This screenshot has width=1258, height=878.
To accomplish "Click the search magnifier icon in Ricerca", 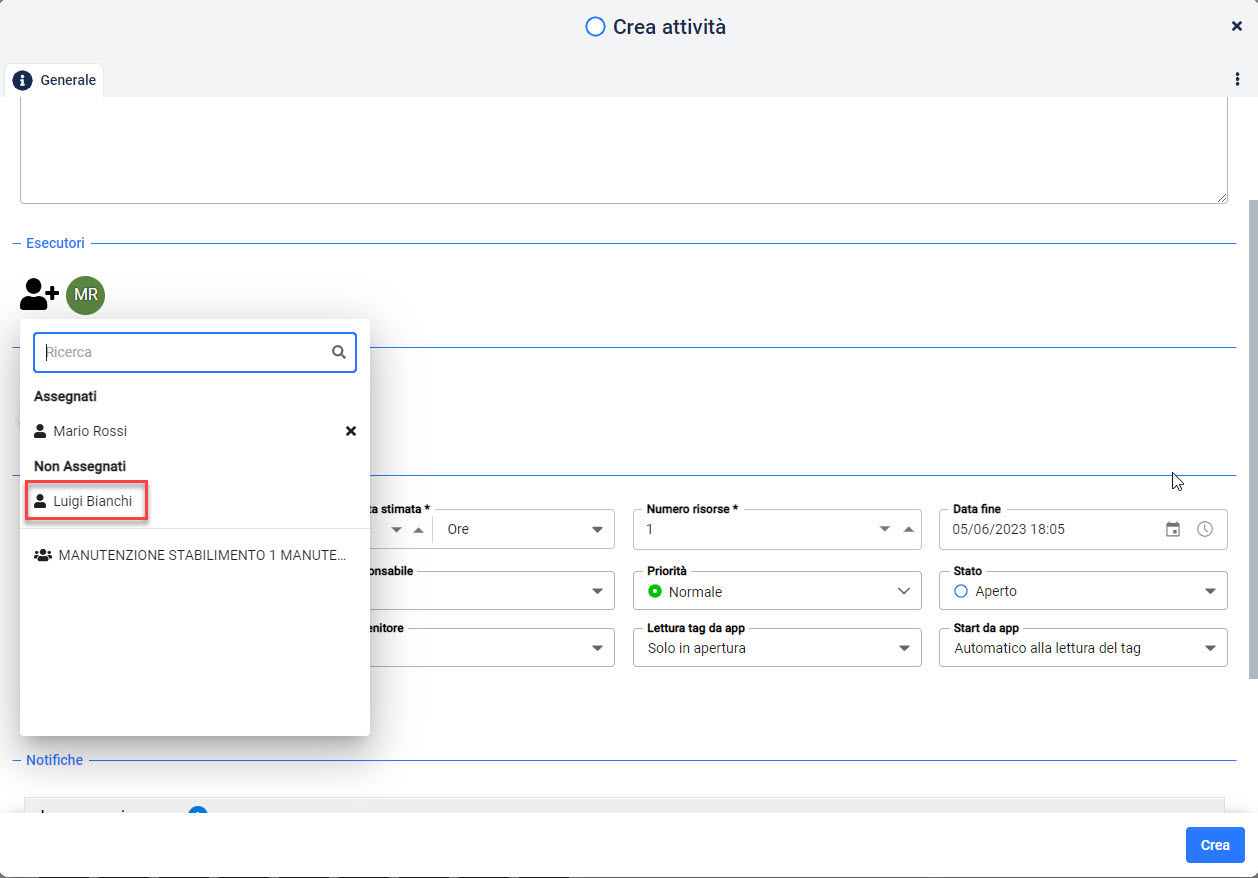I will point(339,352).
